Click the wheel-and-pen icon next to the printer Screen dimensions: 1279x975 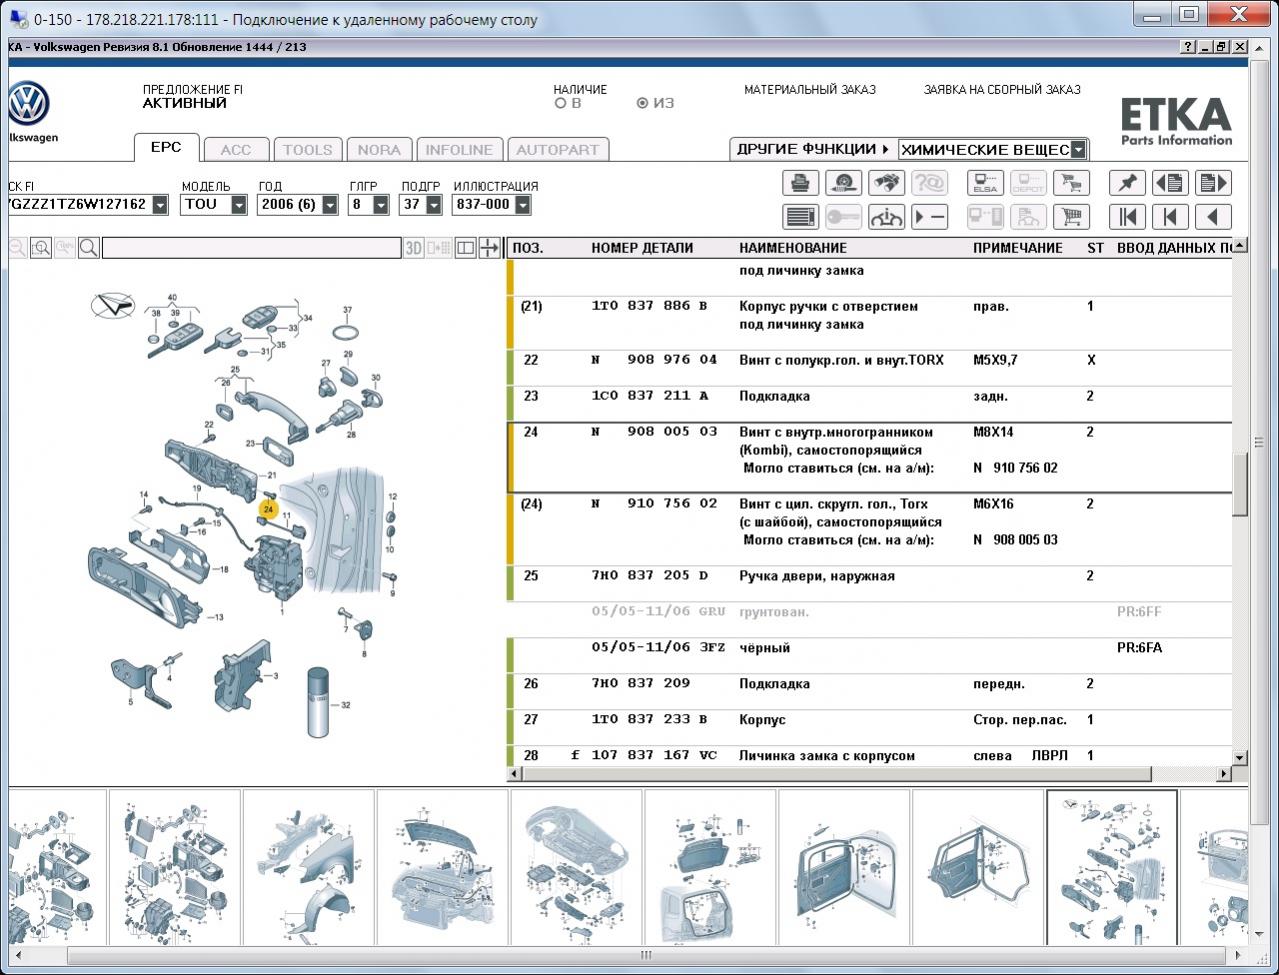(843, 183)
